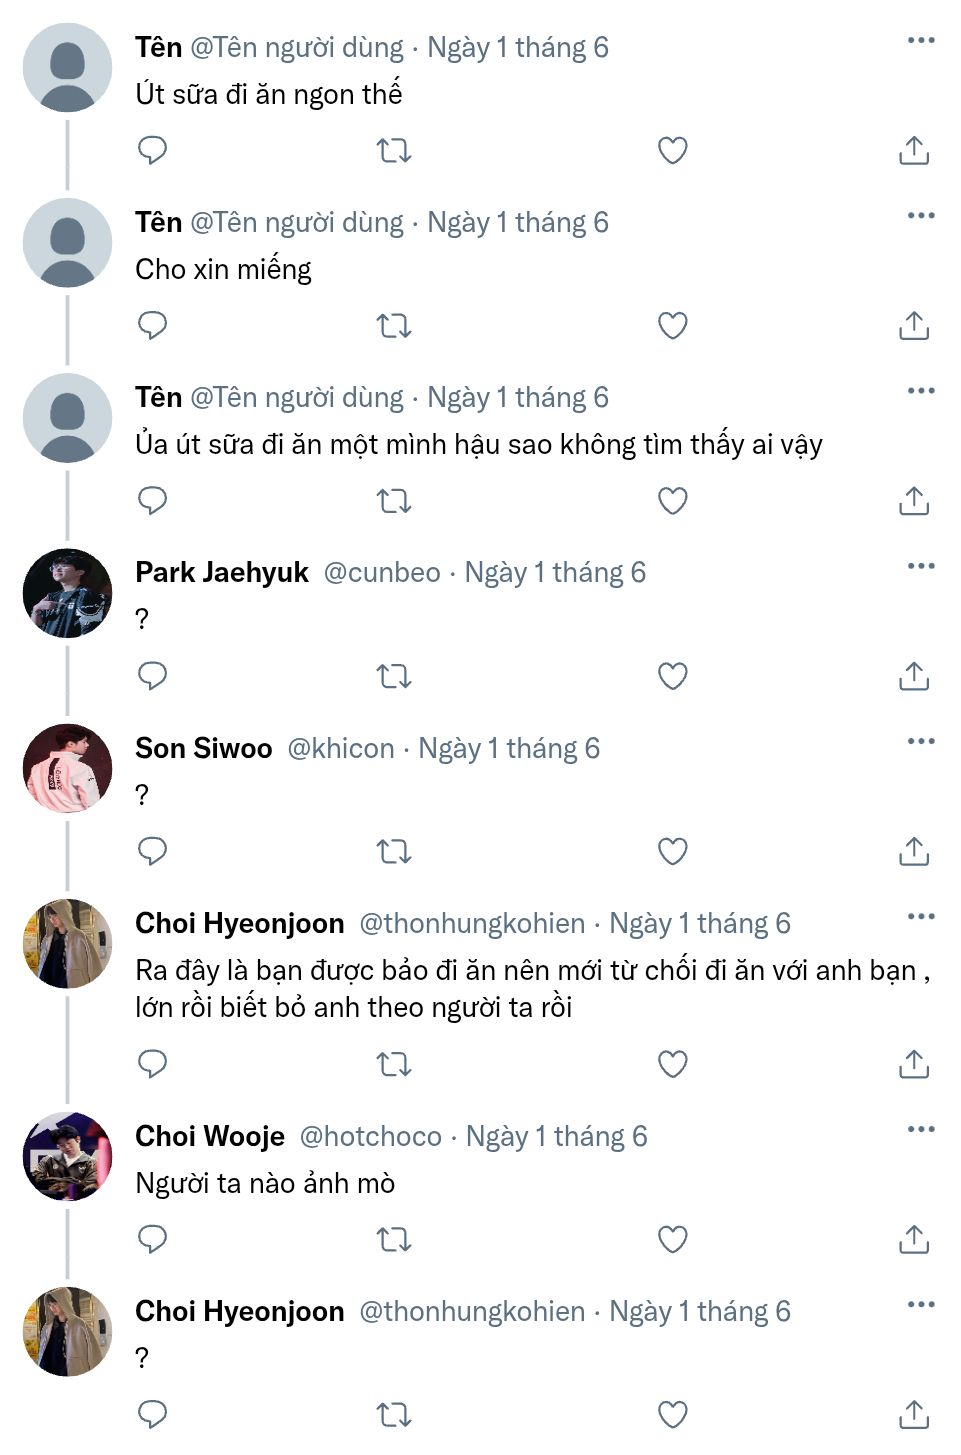Reply to the "Cho xin miếng" tweet

(x=152, y=325)
